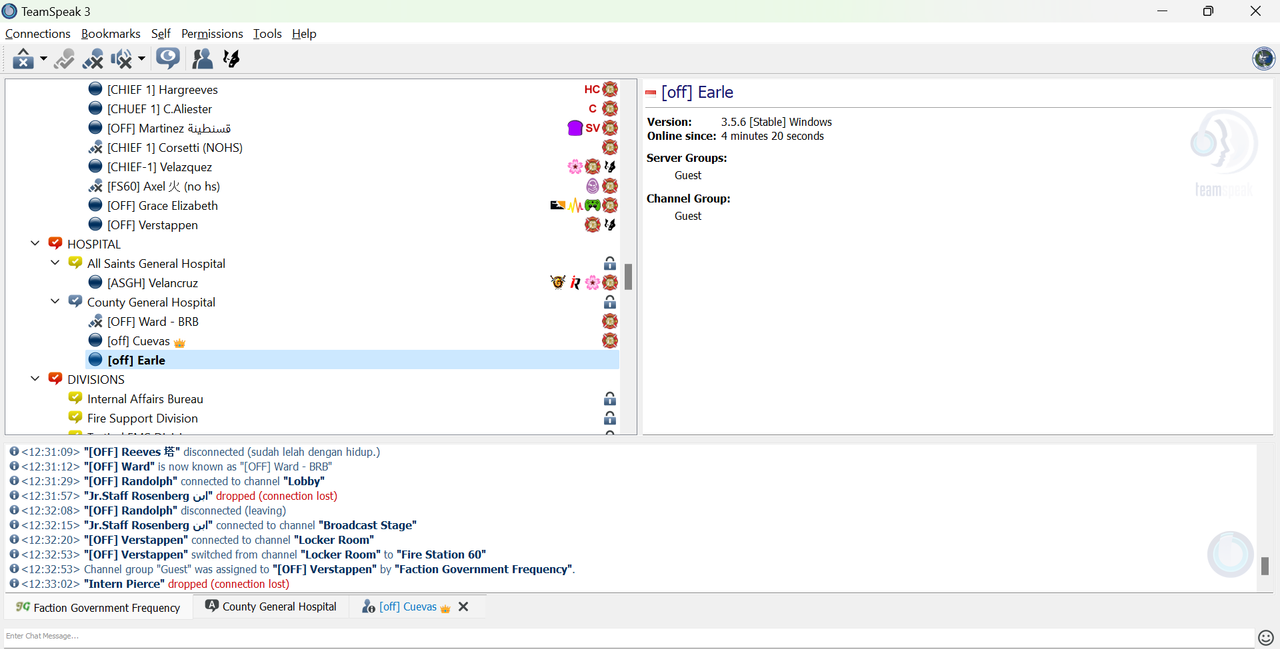Collapse the DIVISIONS channel group

click(x=35, y=379)
